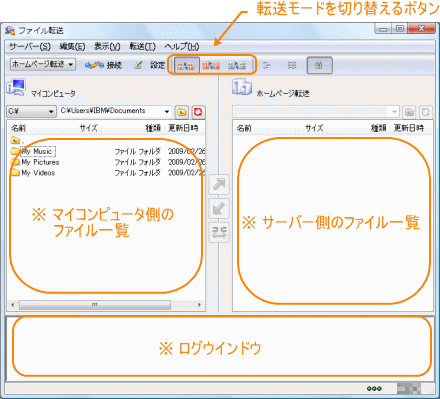Sort server list by サイズ column

[314, 128]
